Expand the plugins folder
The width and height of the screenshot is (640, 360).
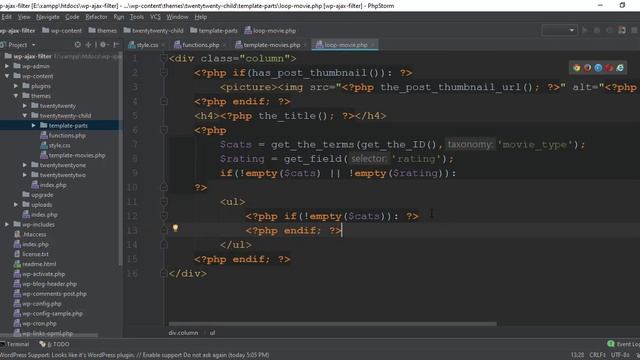16,86
